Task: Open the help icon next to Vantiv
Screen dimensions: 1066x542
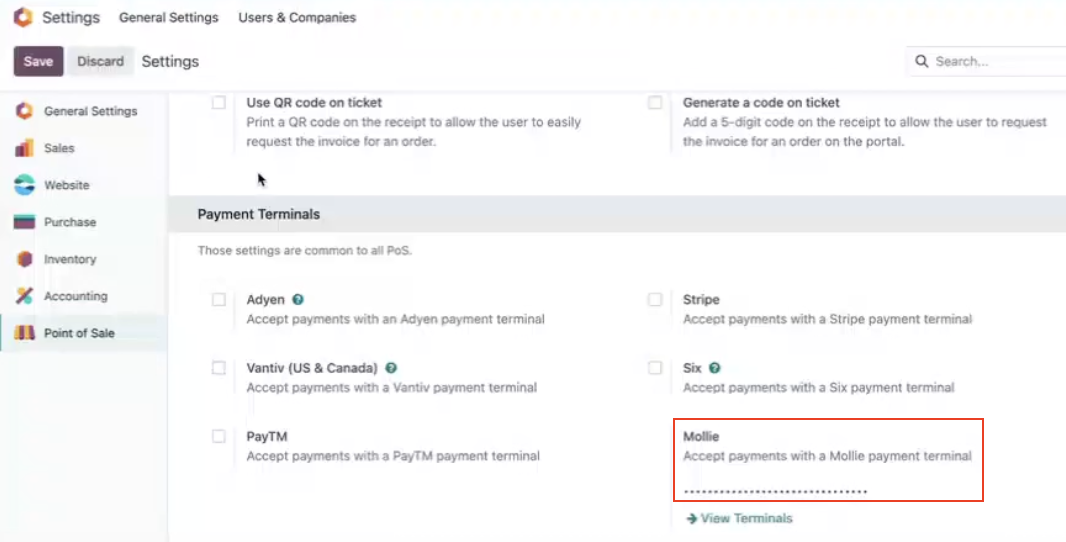Action: click(391, 368)
